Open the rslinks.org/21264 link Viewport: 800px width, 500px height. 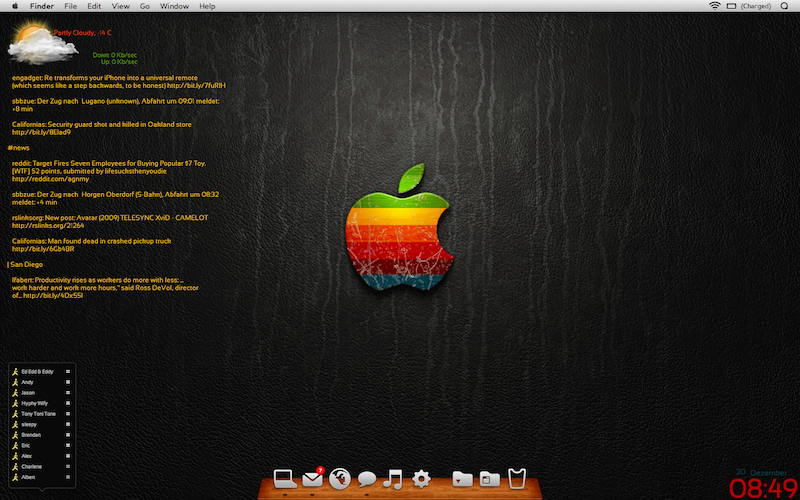click(48, 226)
